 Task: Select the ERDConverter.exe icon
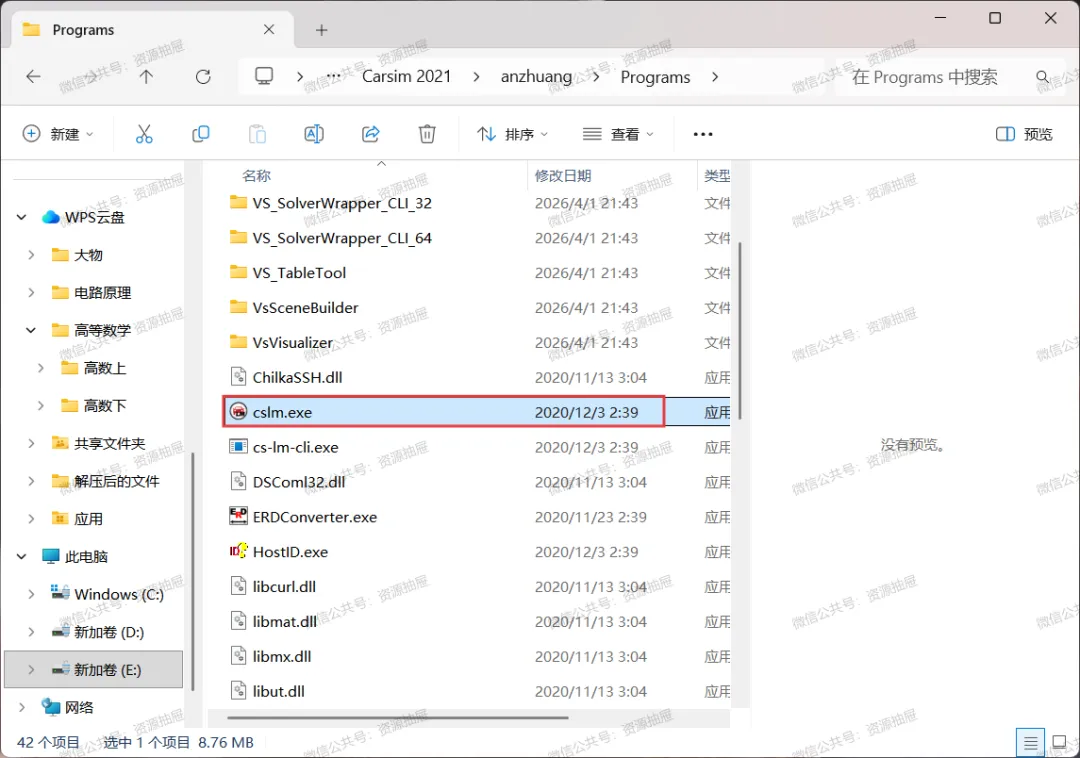pyautogui.click(x=238, y=516)
